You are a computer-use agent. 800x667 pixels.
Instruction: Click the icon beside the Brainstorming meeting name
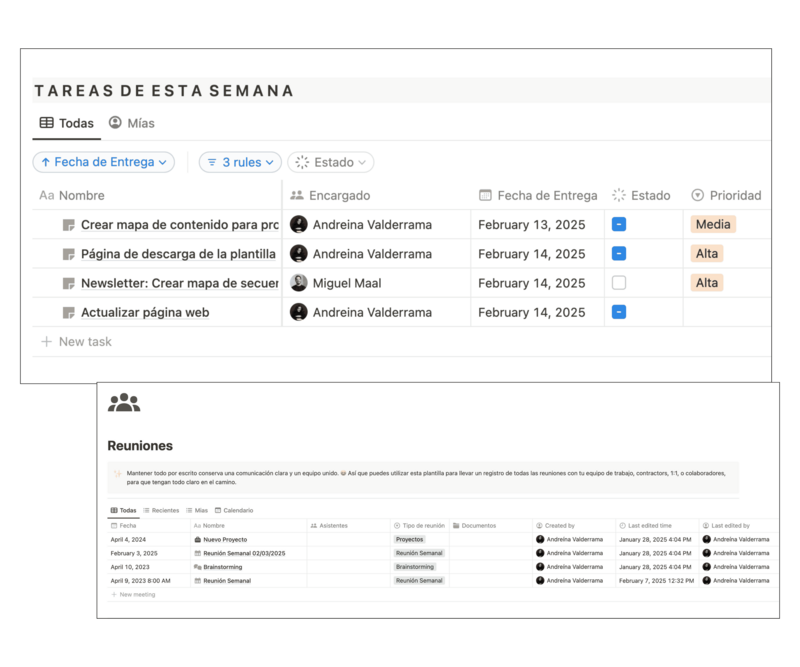pyautogui.click(x=198, y=567)
